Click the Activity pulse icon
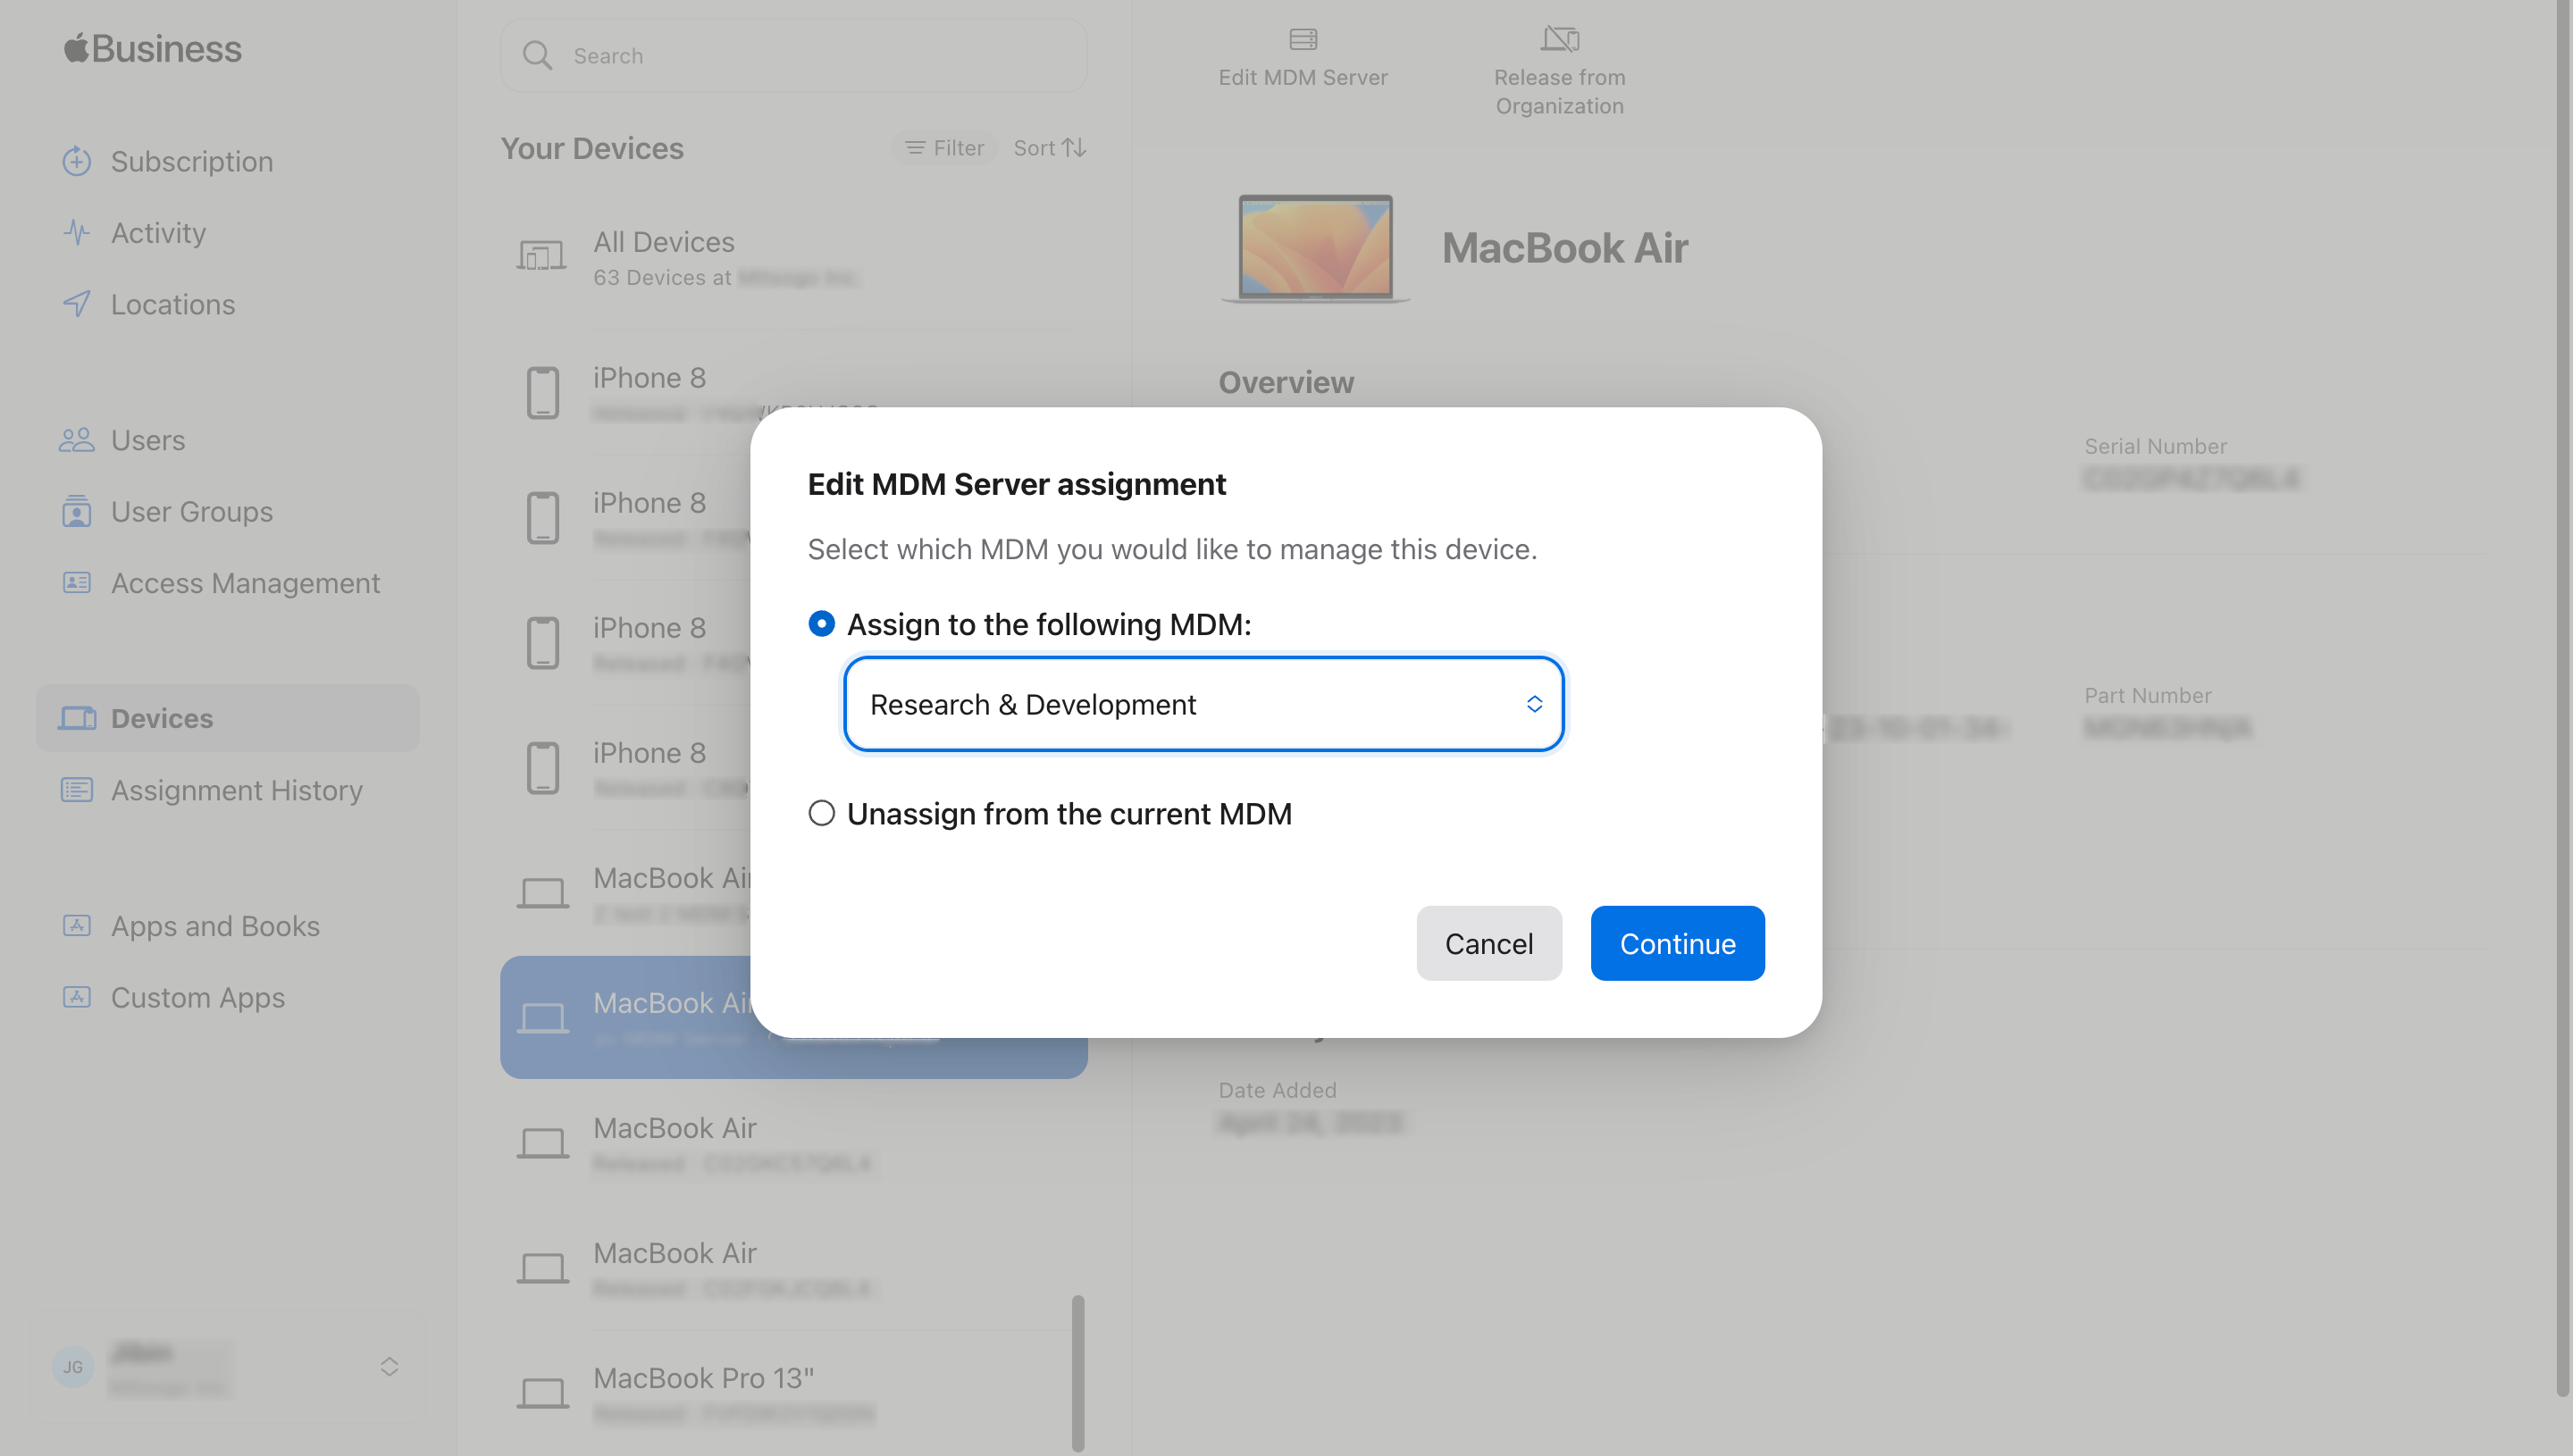Viewport: 2573px width, 1456px height. tap(77, 232)
